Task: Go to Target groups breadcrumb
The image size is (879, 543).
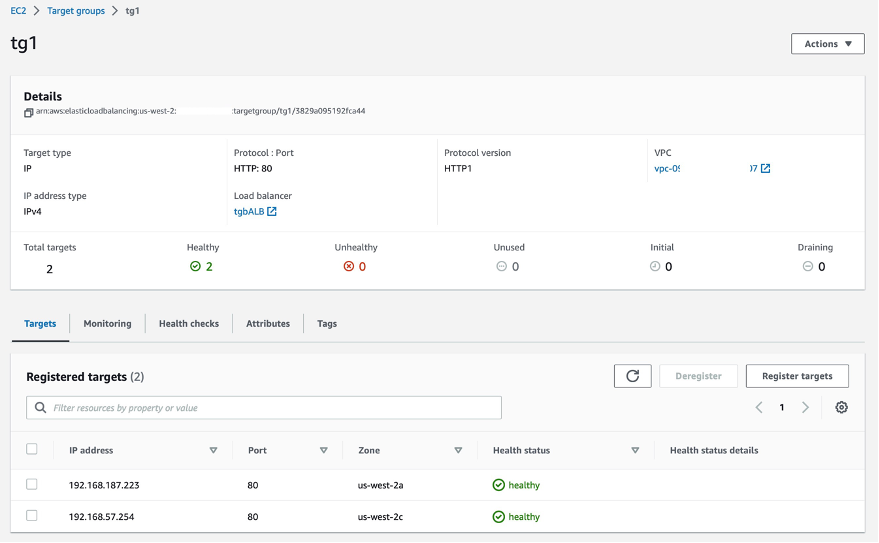Action: pos(76,11)
